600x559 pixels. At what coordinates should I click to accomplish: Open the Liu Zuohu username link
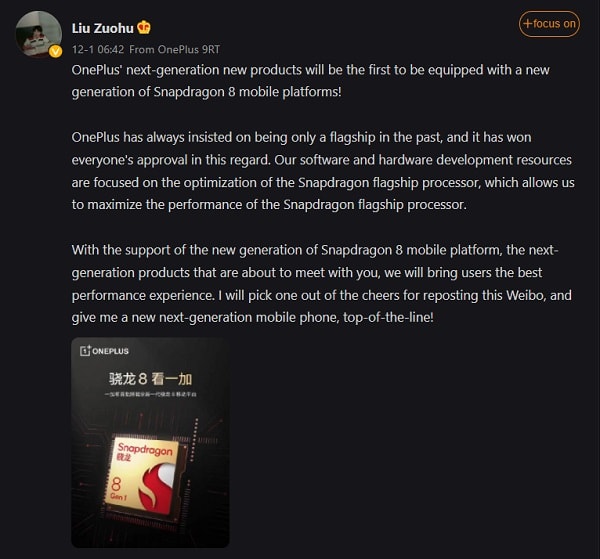tap(103, 27)
